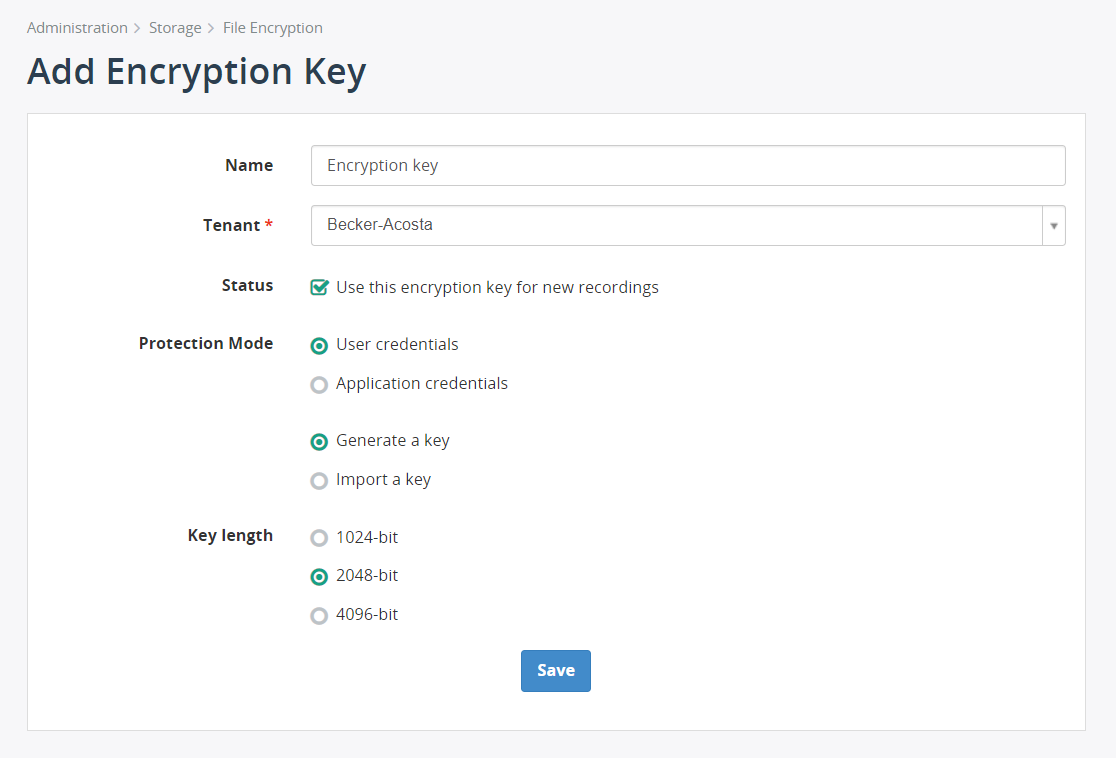Choose the Generate a key option
Viewport: 1116px width, 758px height.
320,441
